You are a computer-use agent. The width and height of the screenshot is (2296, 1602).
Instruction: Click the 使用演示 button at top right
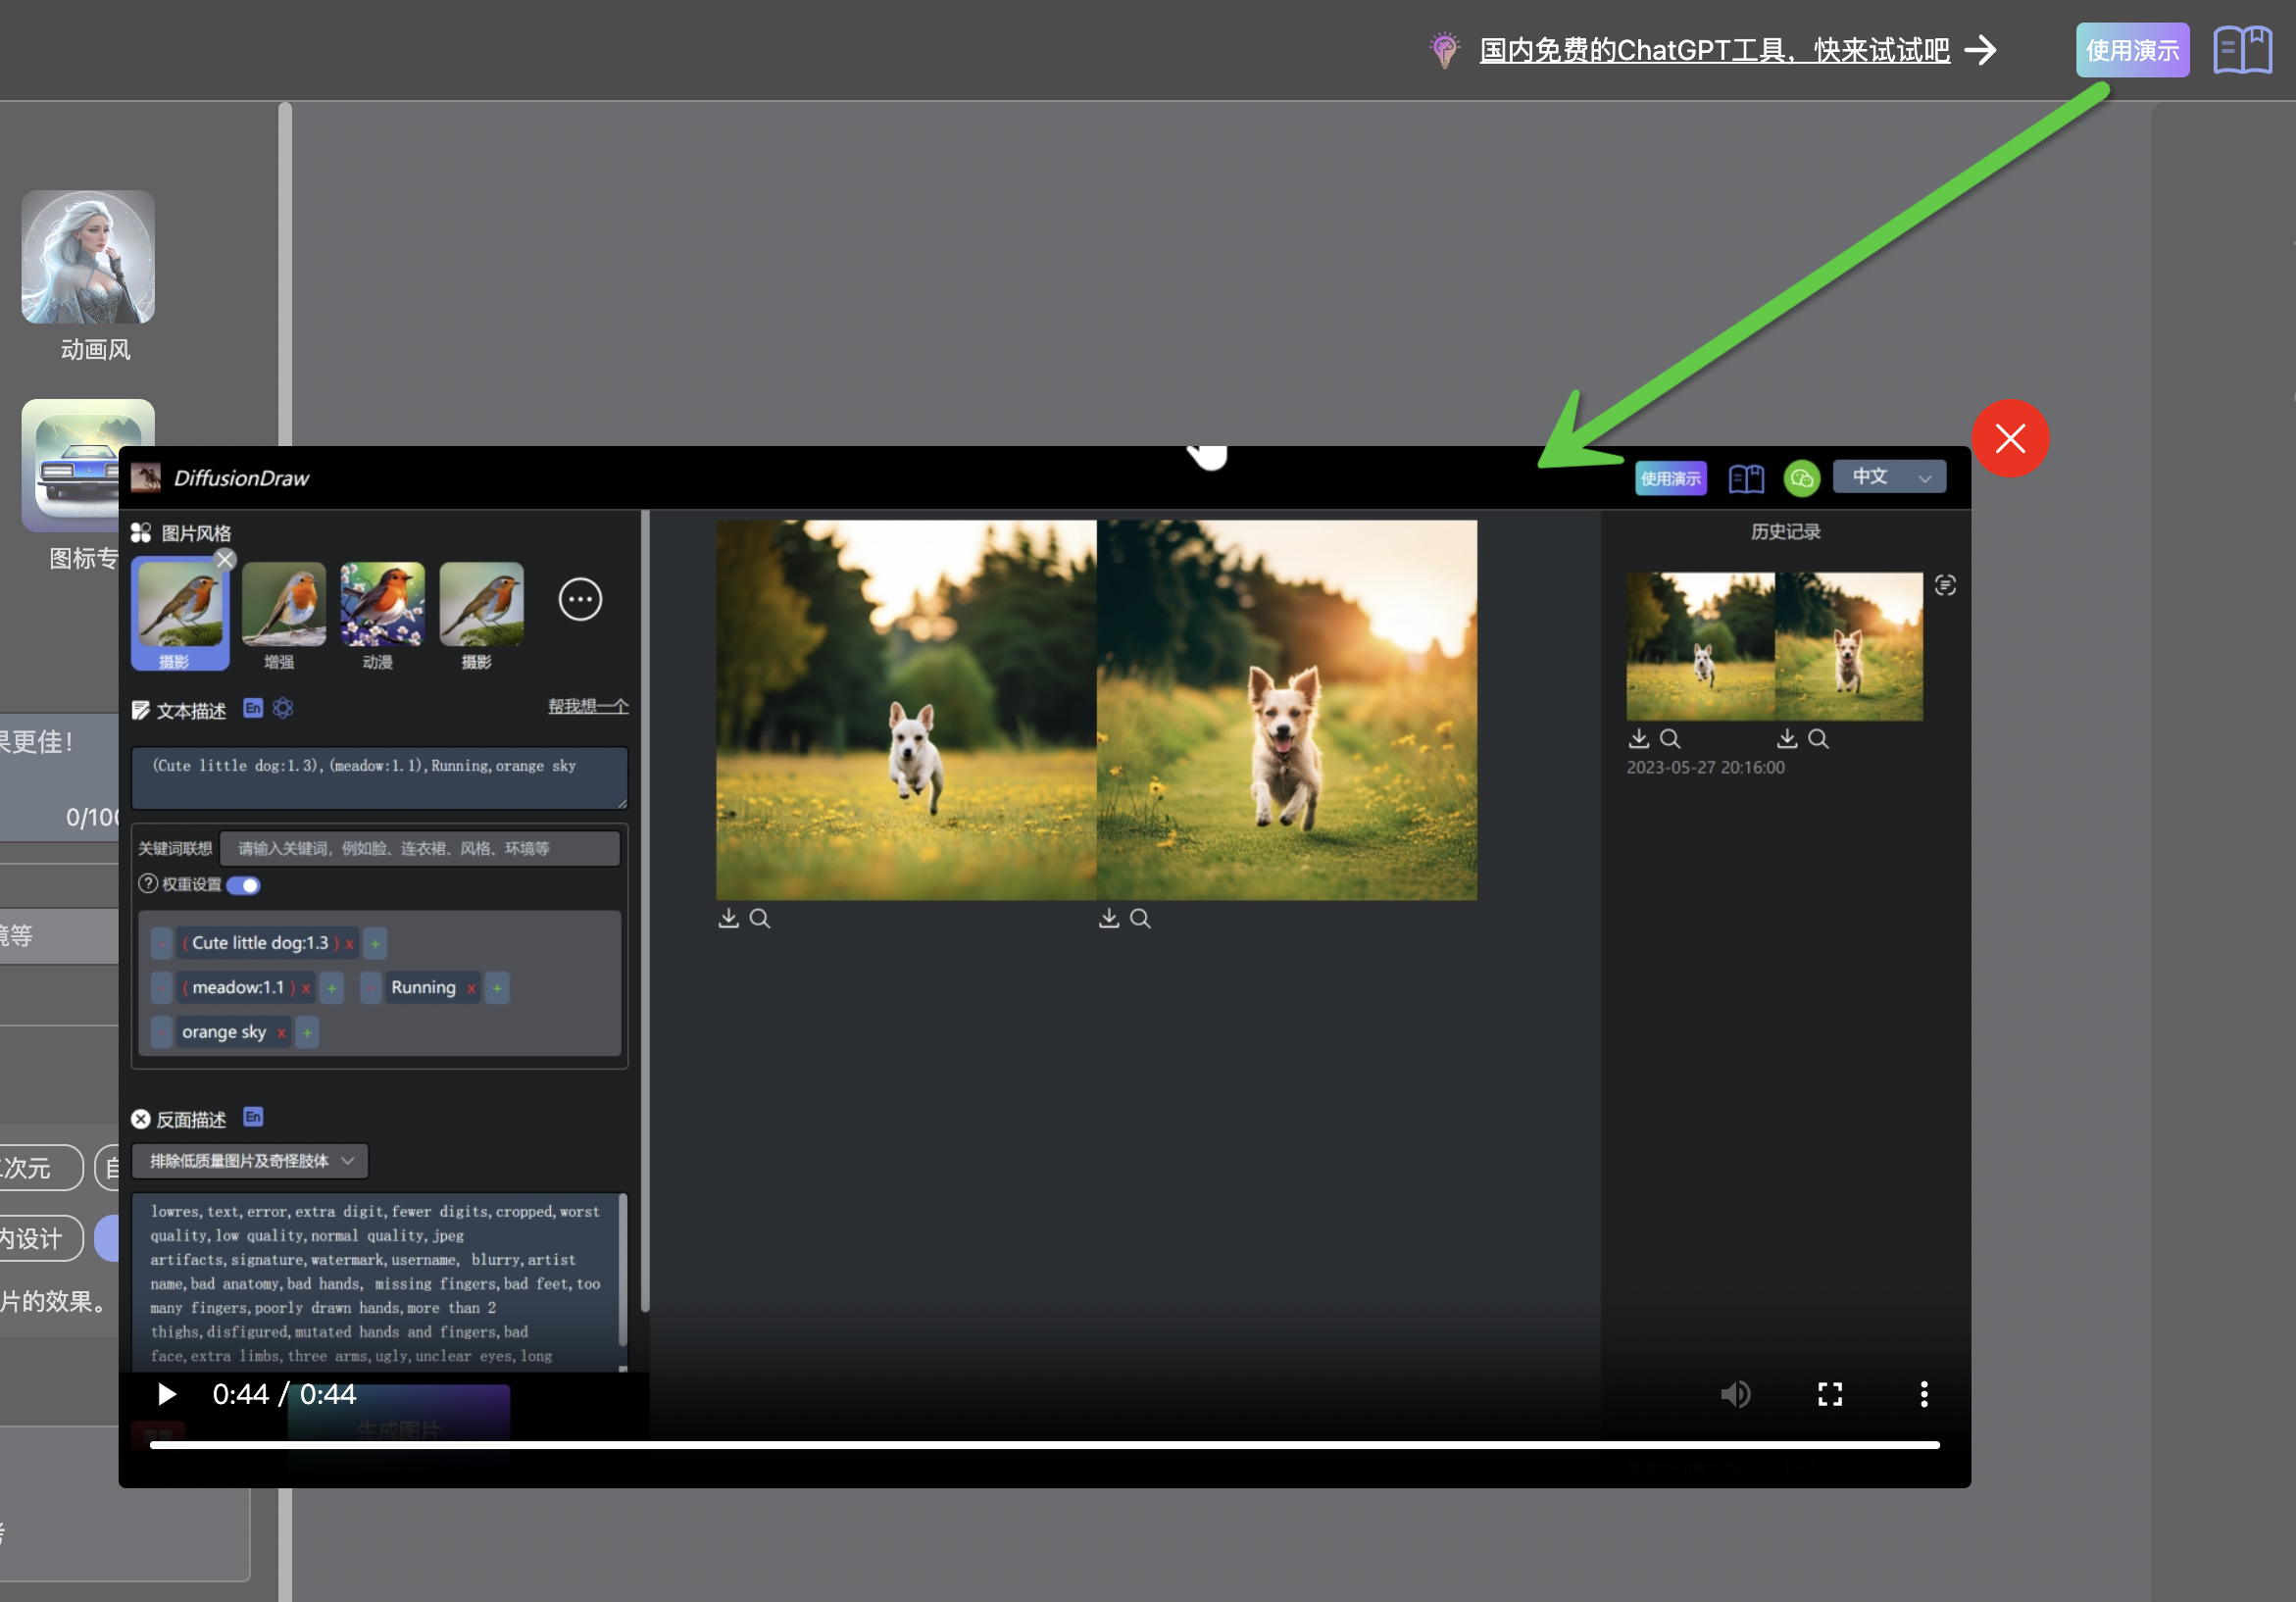[x=2132, y=50]
